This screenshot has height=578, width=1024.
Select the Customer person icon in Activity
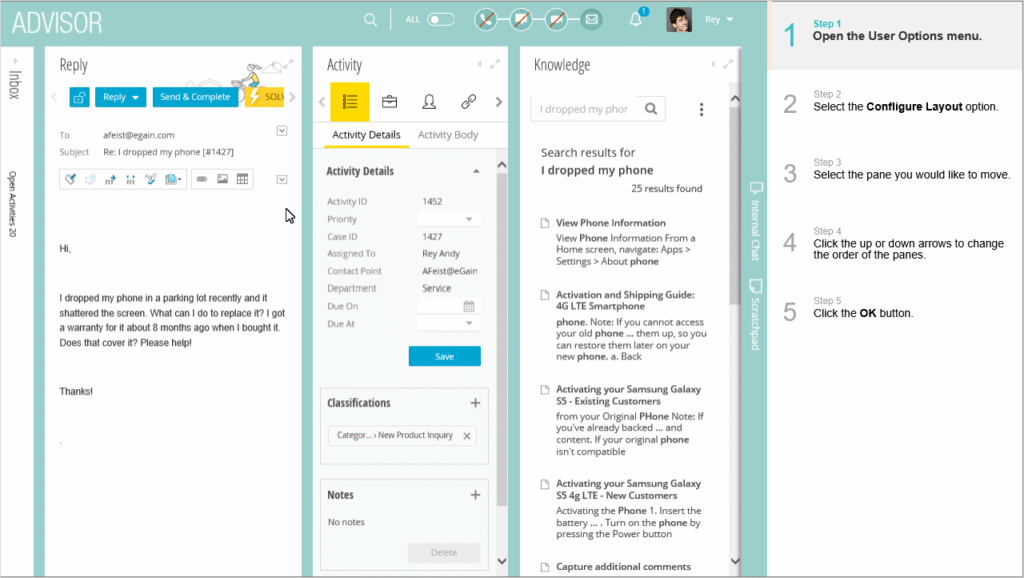click(429, 102)
